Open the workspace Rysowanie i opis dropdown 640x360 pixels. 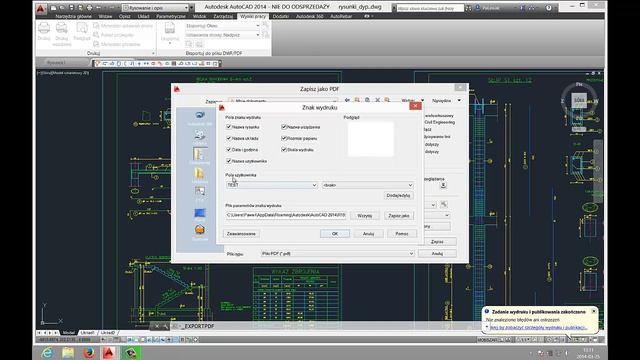(156, 8)
